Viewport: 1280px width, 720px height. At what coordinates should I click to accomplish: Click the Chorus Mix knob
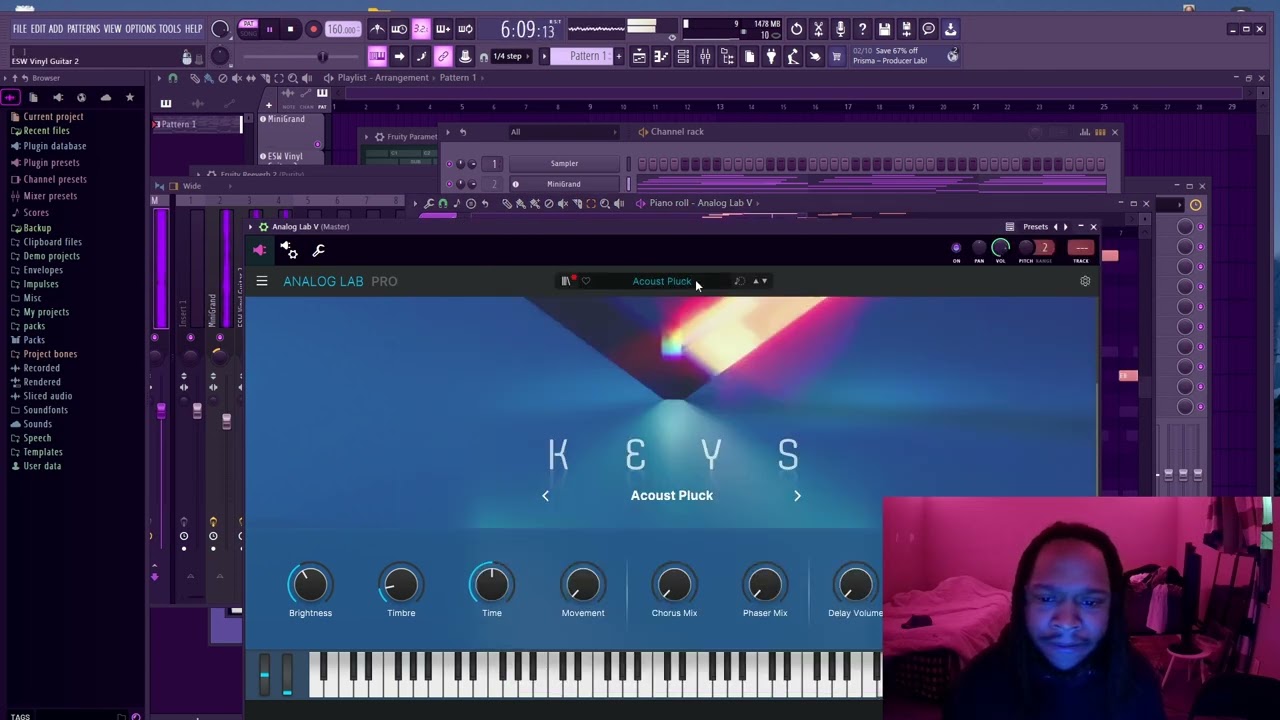point(674,585)
